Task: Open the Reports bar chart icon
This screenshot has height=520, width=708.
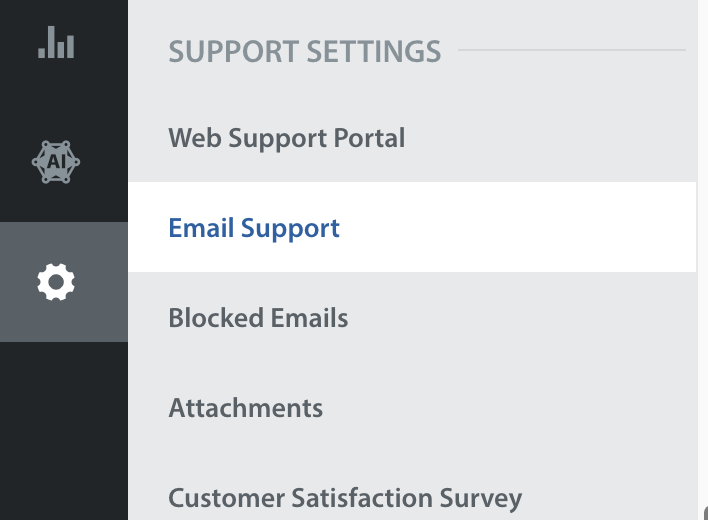Action: (x=56, y=42)
